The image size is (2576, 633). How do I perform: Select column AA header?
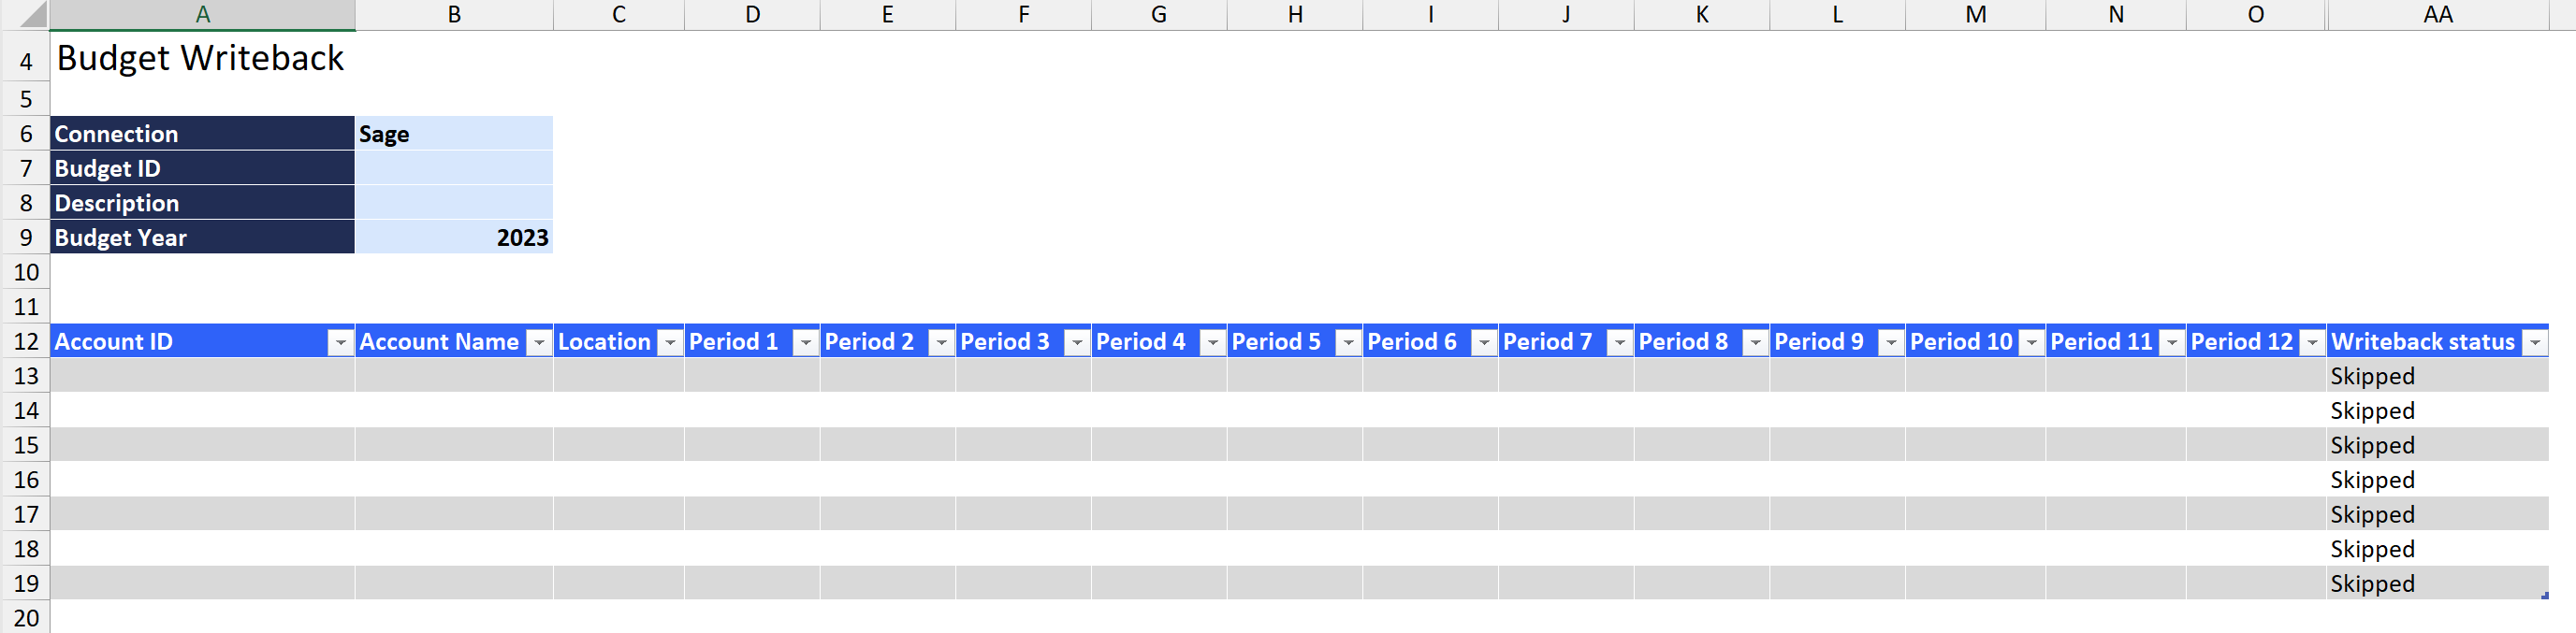point(2437,15)
